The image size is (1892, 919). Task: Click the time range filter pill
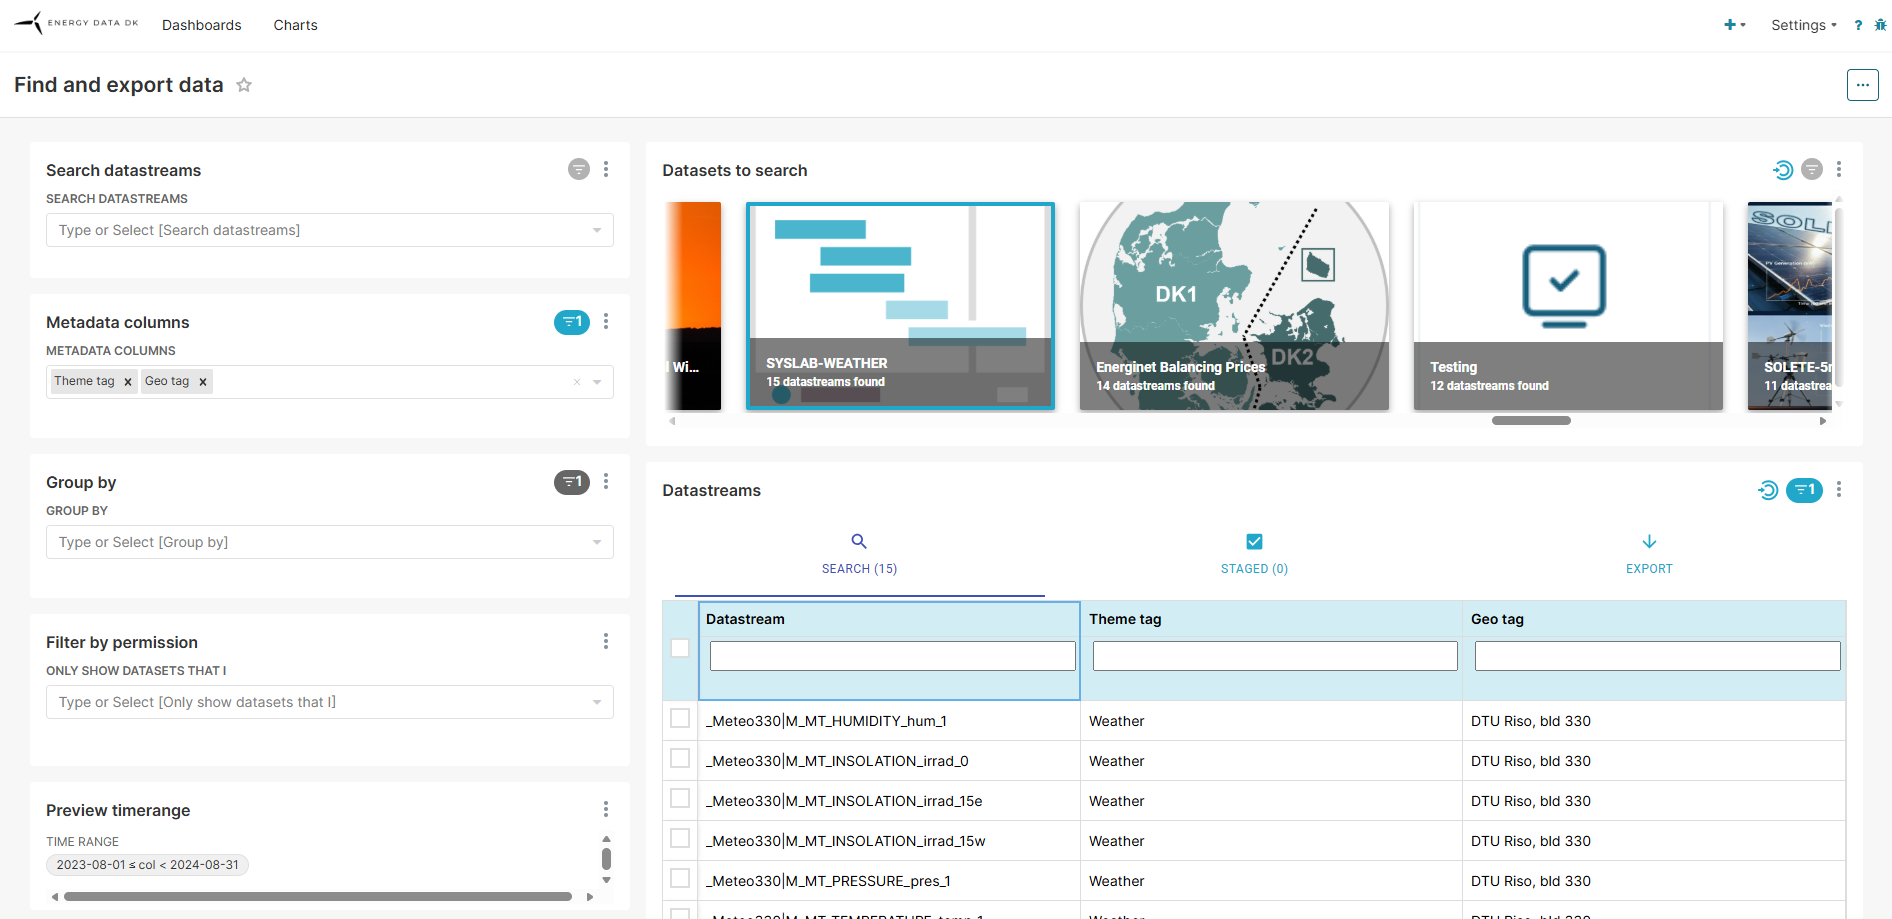[148, 865]
